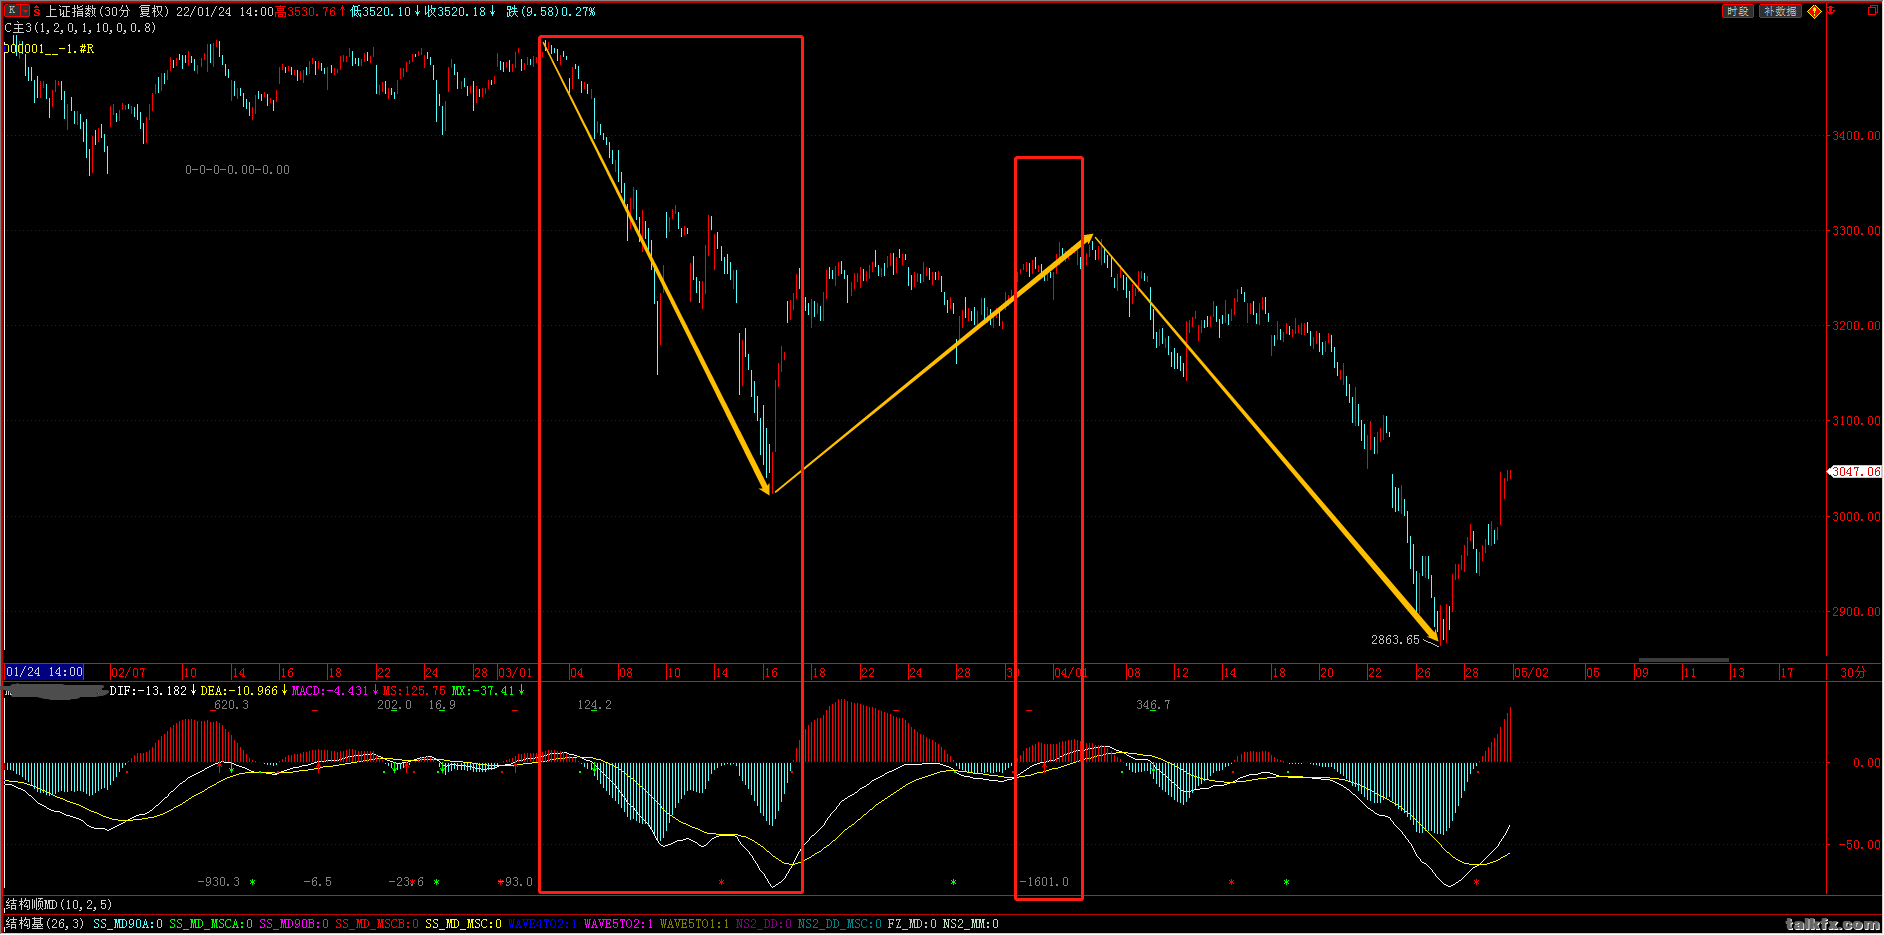Click the WAVE5TO1:1 value
Viewport: 1884px width, 935px height.
point(695,924)
